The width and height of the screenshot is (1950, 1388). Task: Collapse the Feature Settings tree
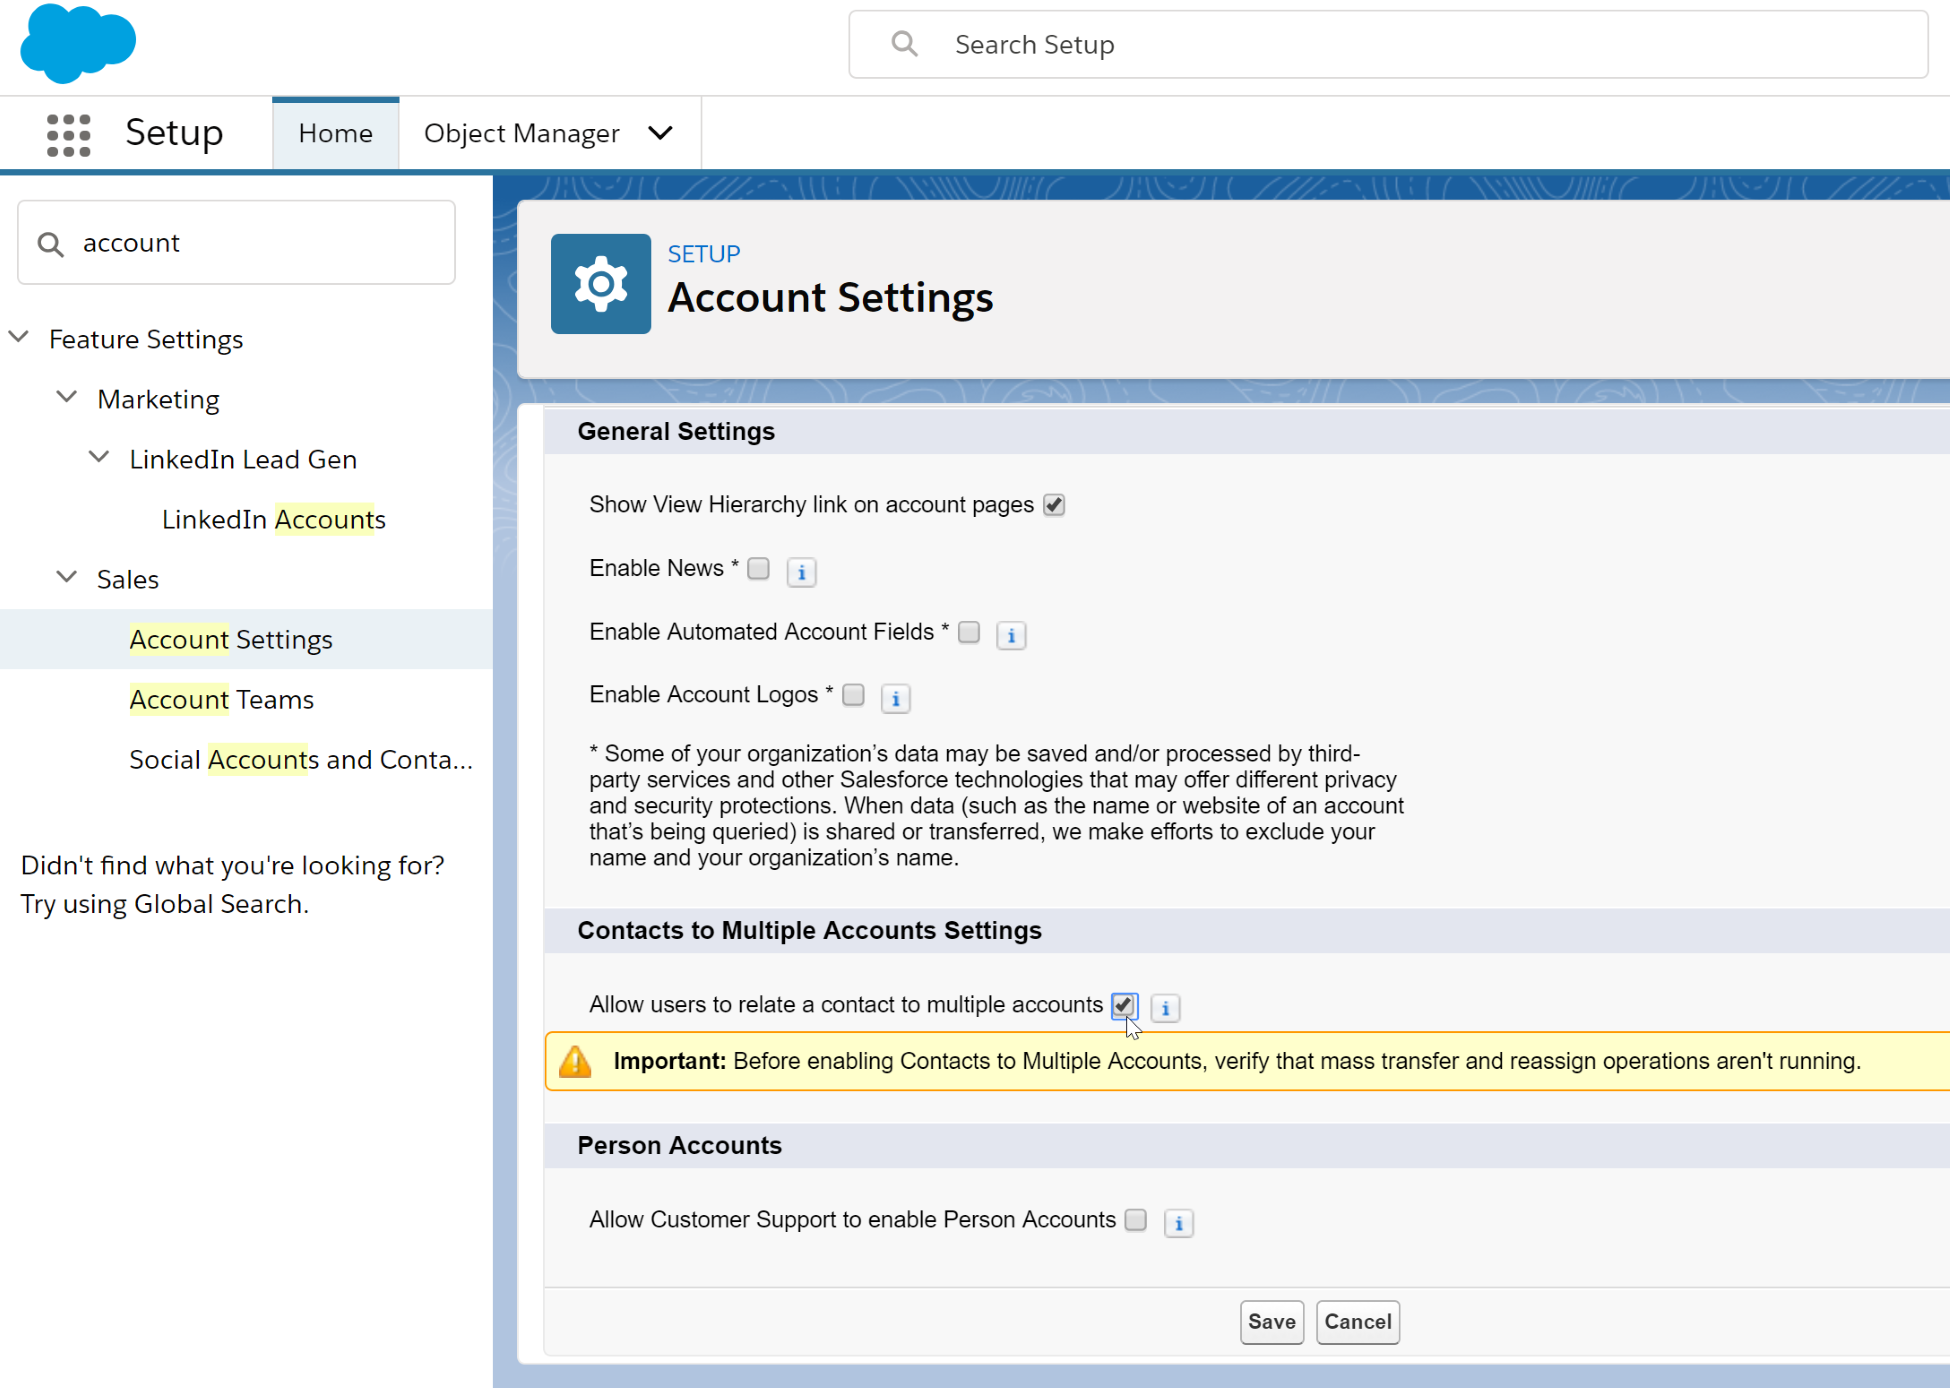pyautogui.click(x=19, y=337)
